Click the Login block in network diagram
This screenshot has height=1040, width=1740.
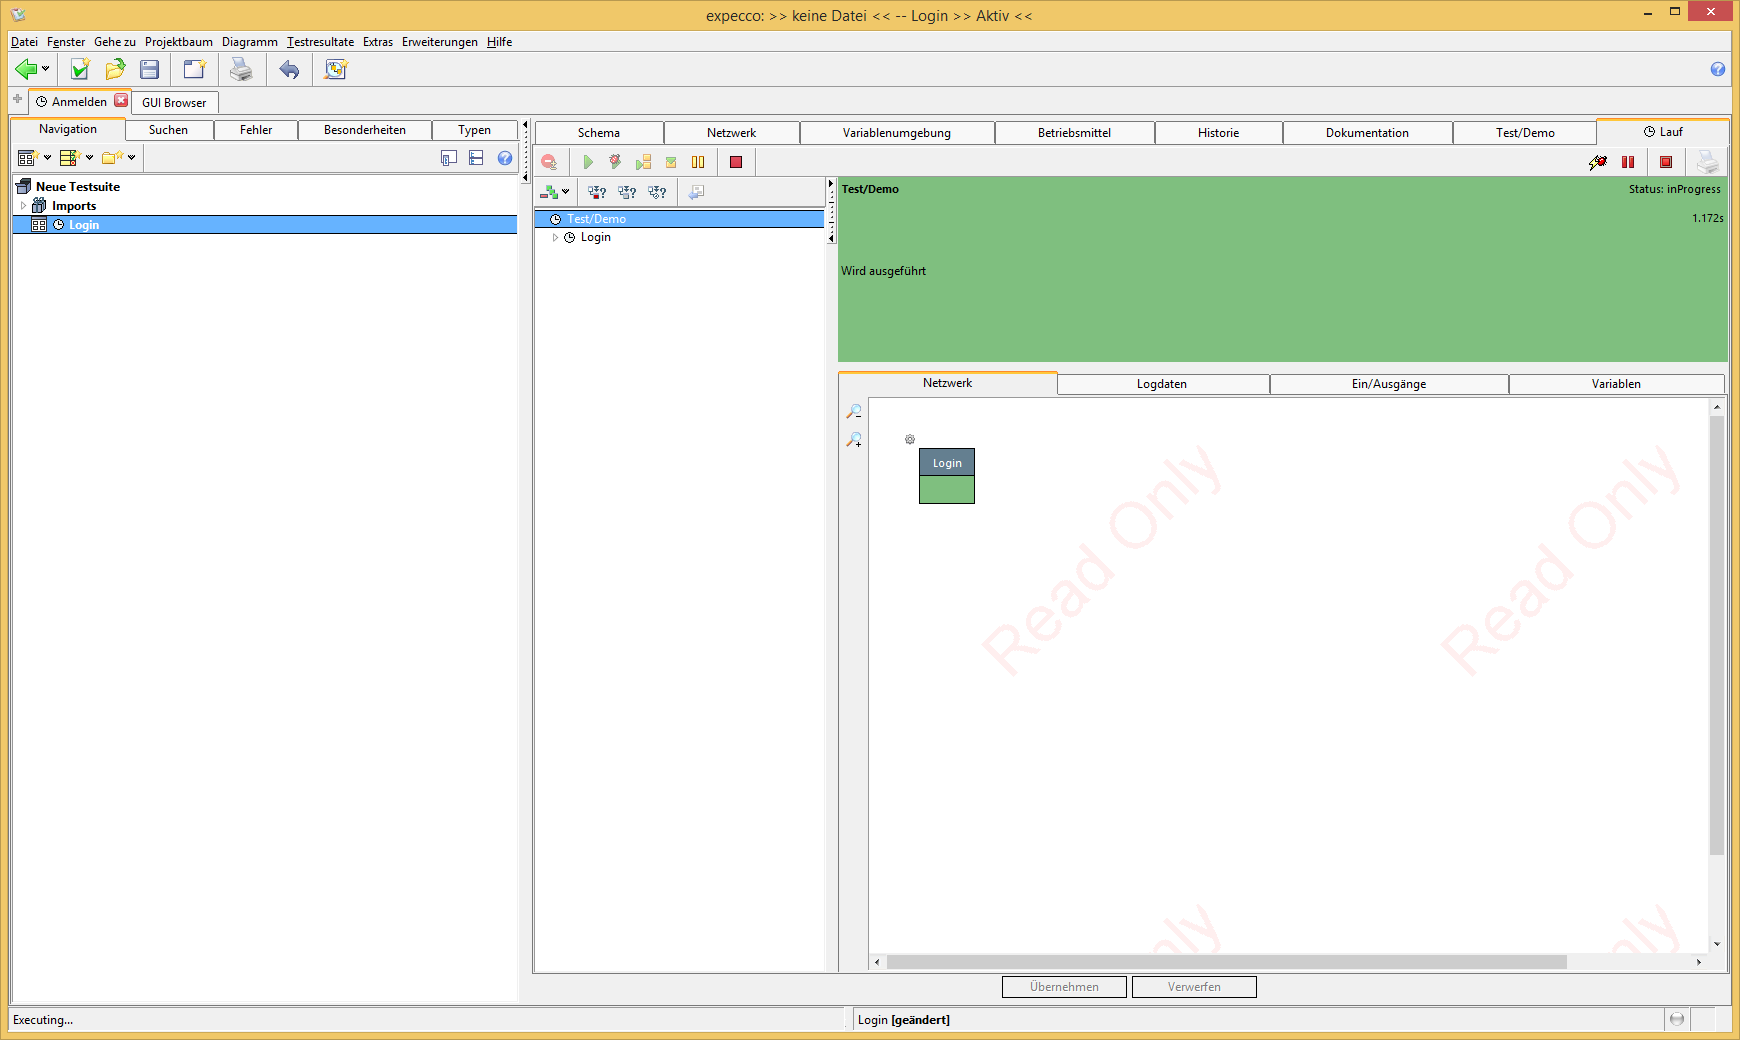pyautogui.click(x=946, y=475)
